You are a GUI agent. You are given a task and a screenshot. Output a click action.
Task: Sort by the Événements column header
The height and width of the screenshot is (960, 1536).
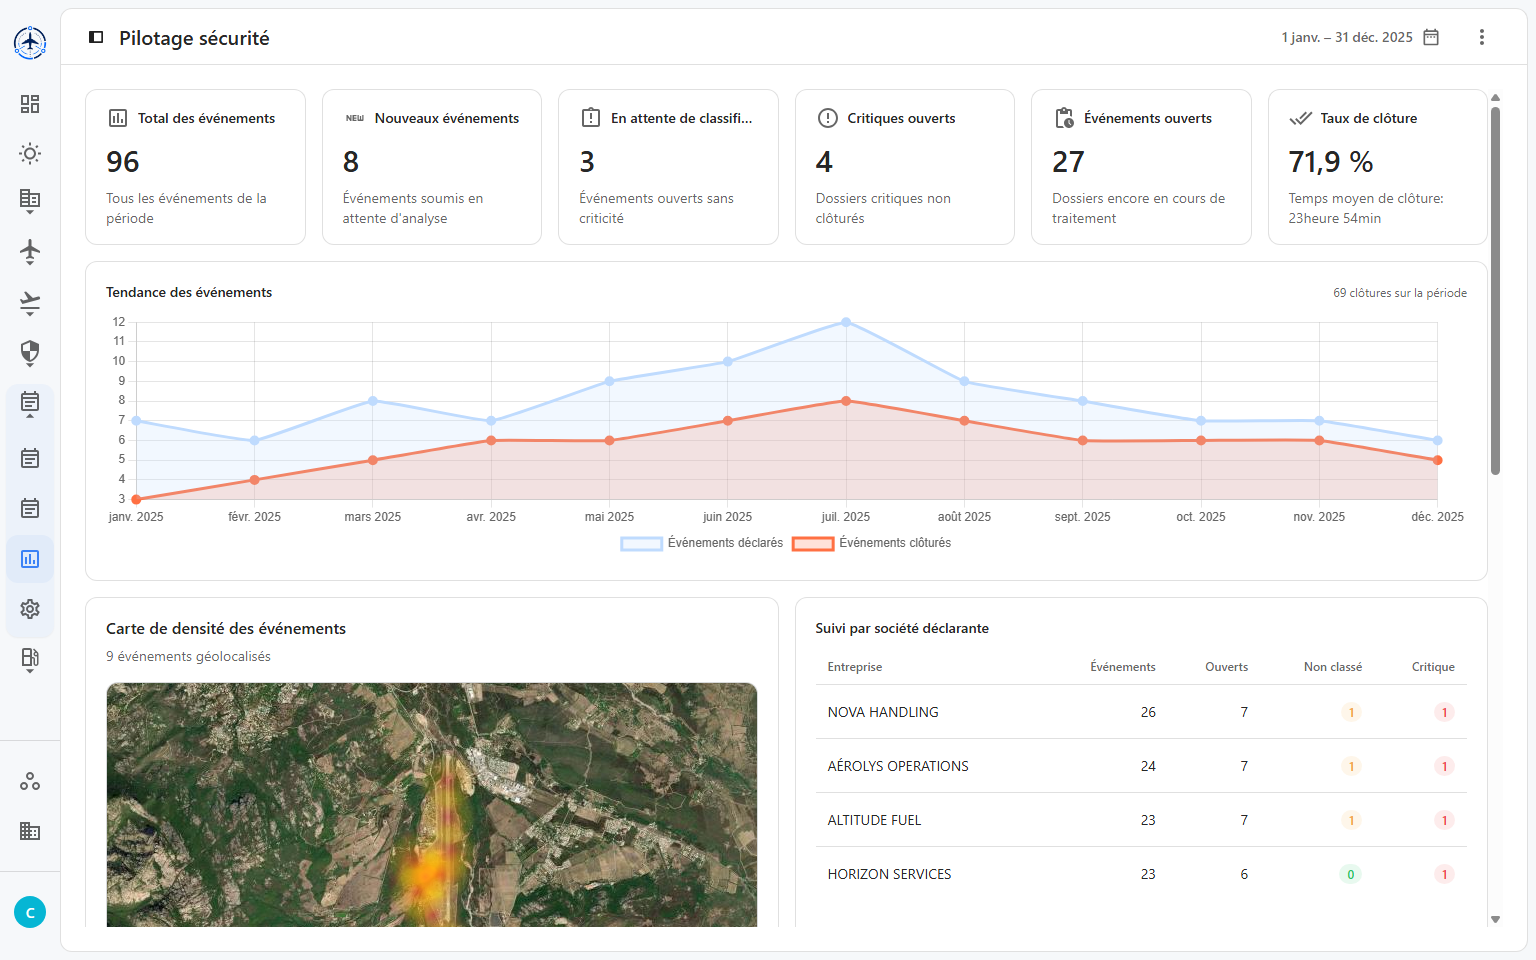tap(1122, 667)
